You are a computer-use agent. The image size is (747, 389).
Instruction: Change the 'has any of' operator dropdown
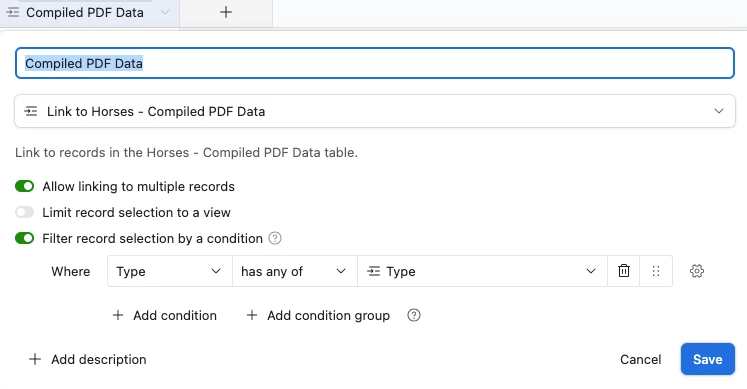(x=294, y=271)
